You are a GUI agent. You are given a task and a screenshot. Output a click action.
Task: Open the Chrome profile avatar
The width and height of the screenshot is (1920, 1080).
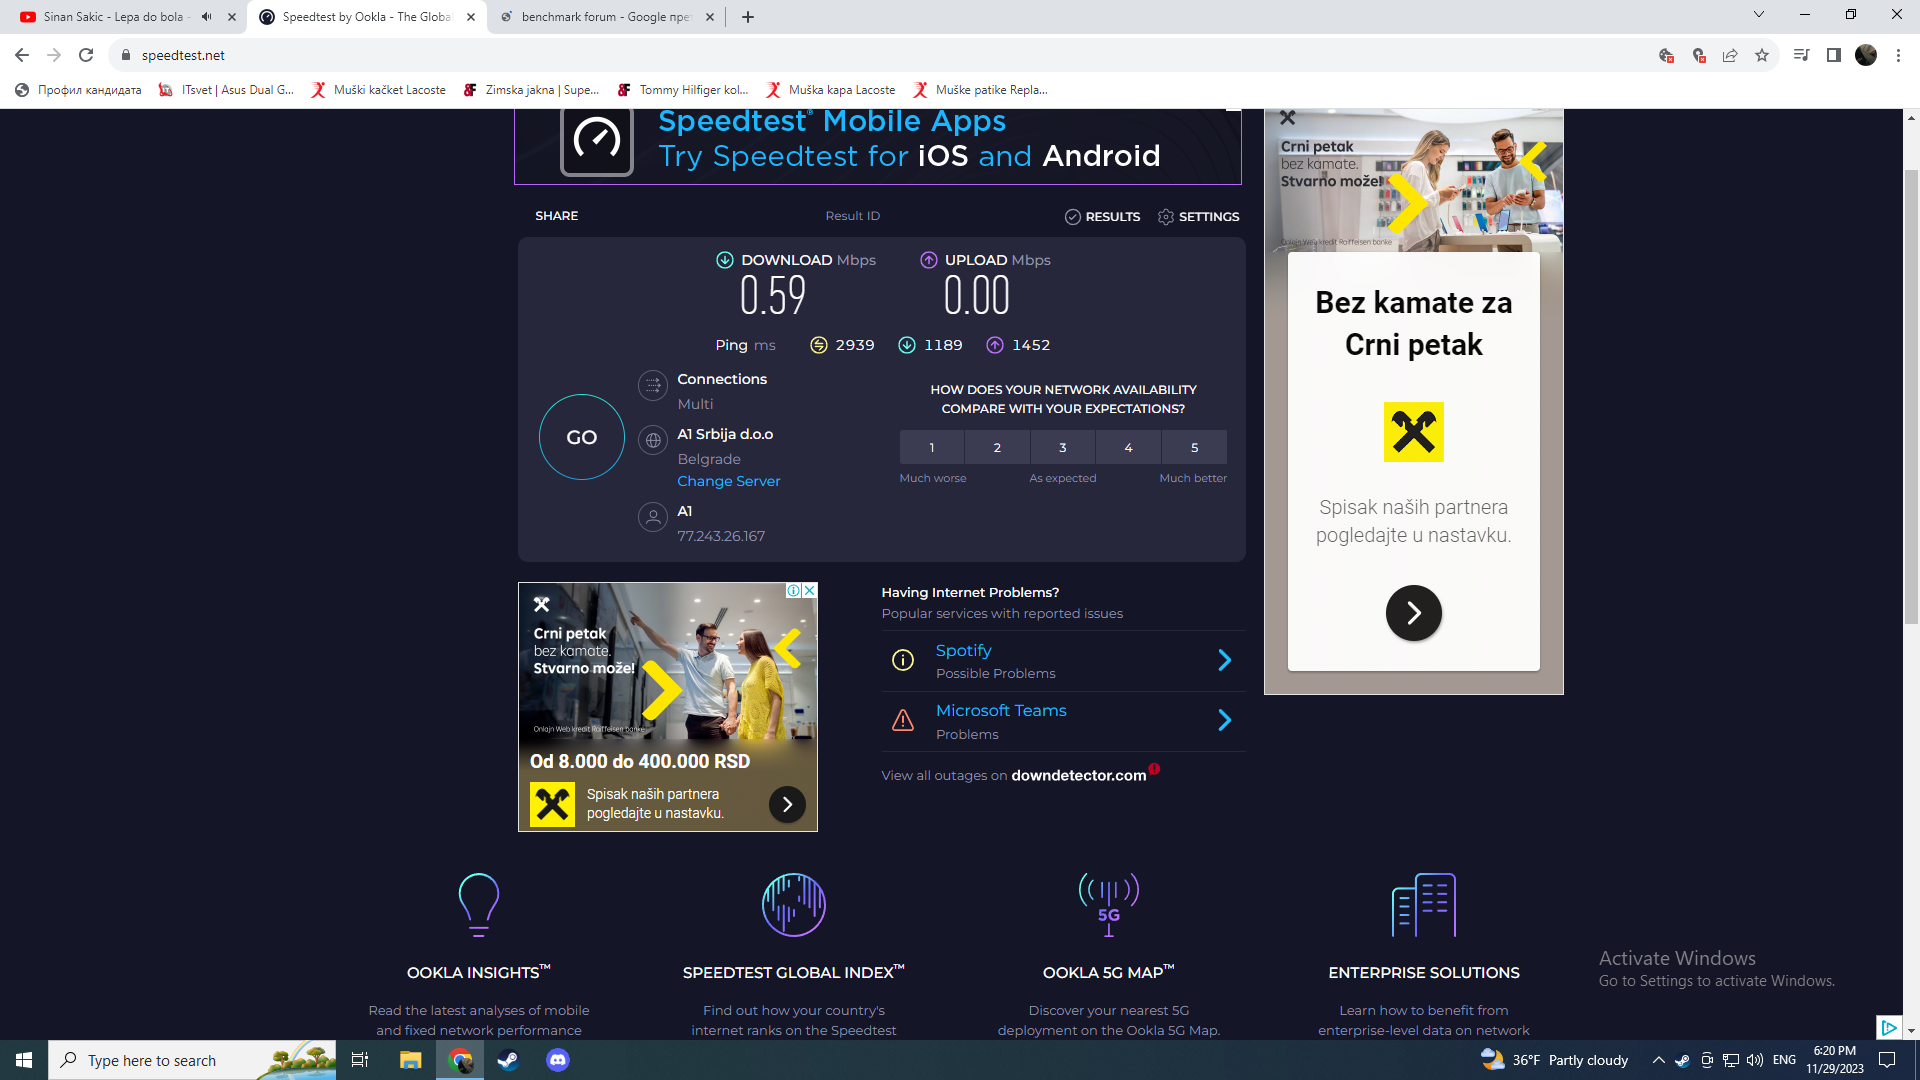pos(1866,55)
